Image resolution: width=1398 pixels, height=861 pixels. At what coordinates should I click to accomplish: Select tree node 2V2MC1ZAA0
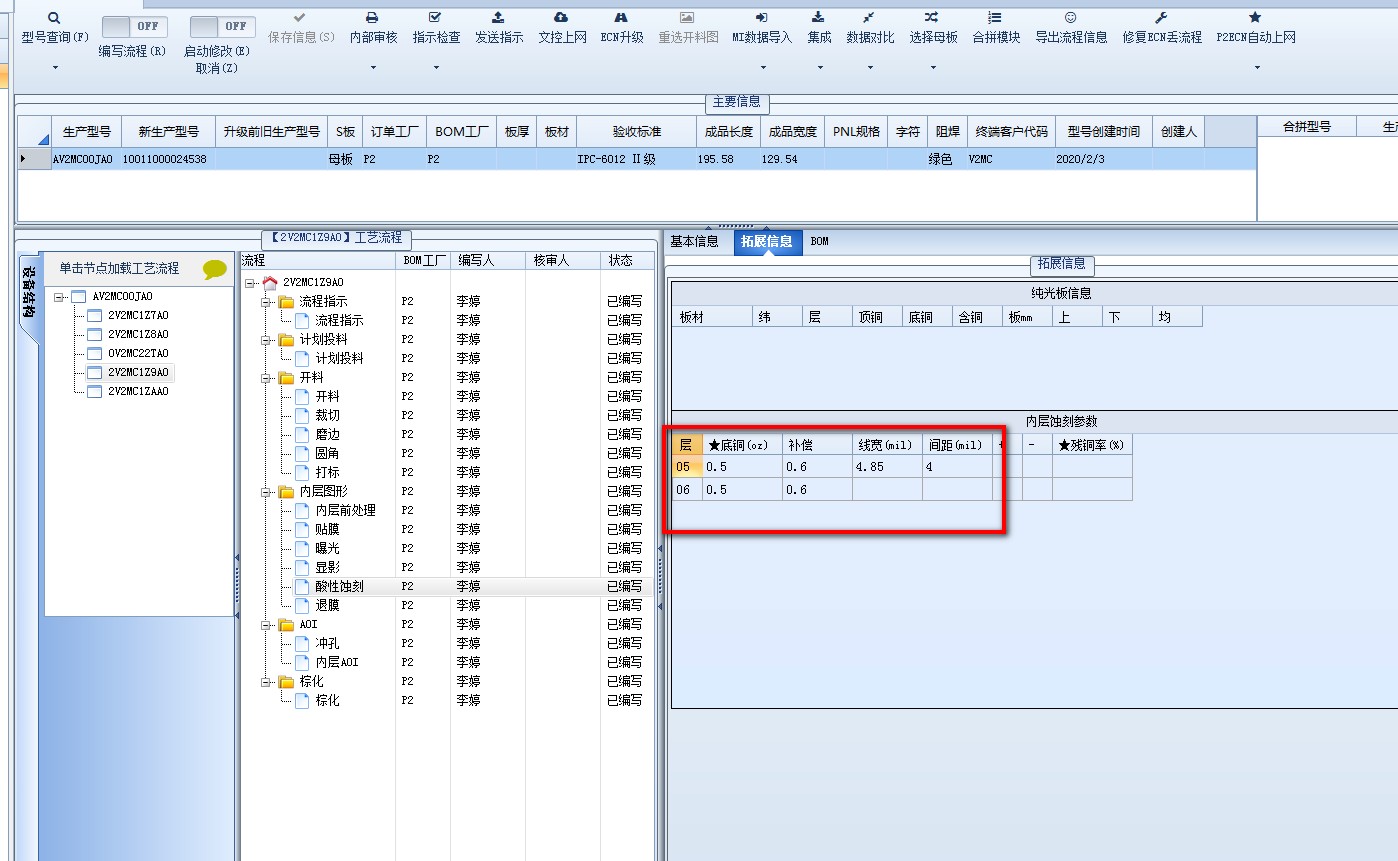[x=138, y=392]
